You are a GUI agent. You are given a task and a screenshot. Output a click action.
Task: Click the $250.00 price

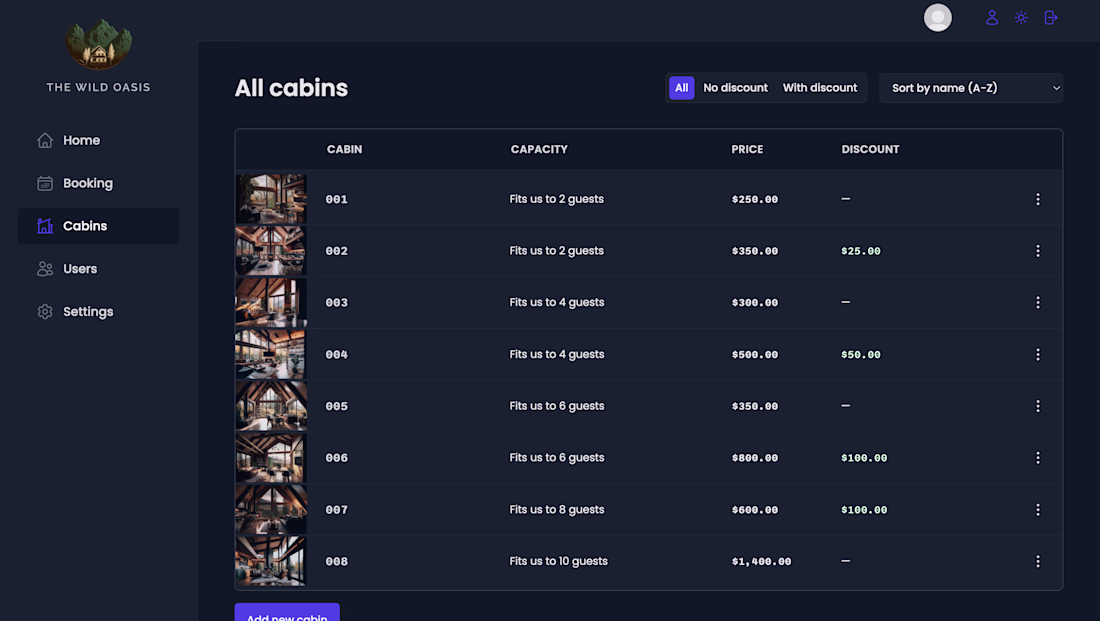tap(755, 199)
